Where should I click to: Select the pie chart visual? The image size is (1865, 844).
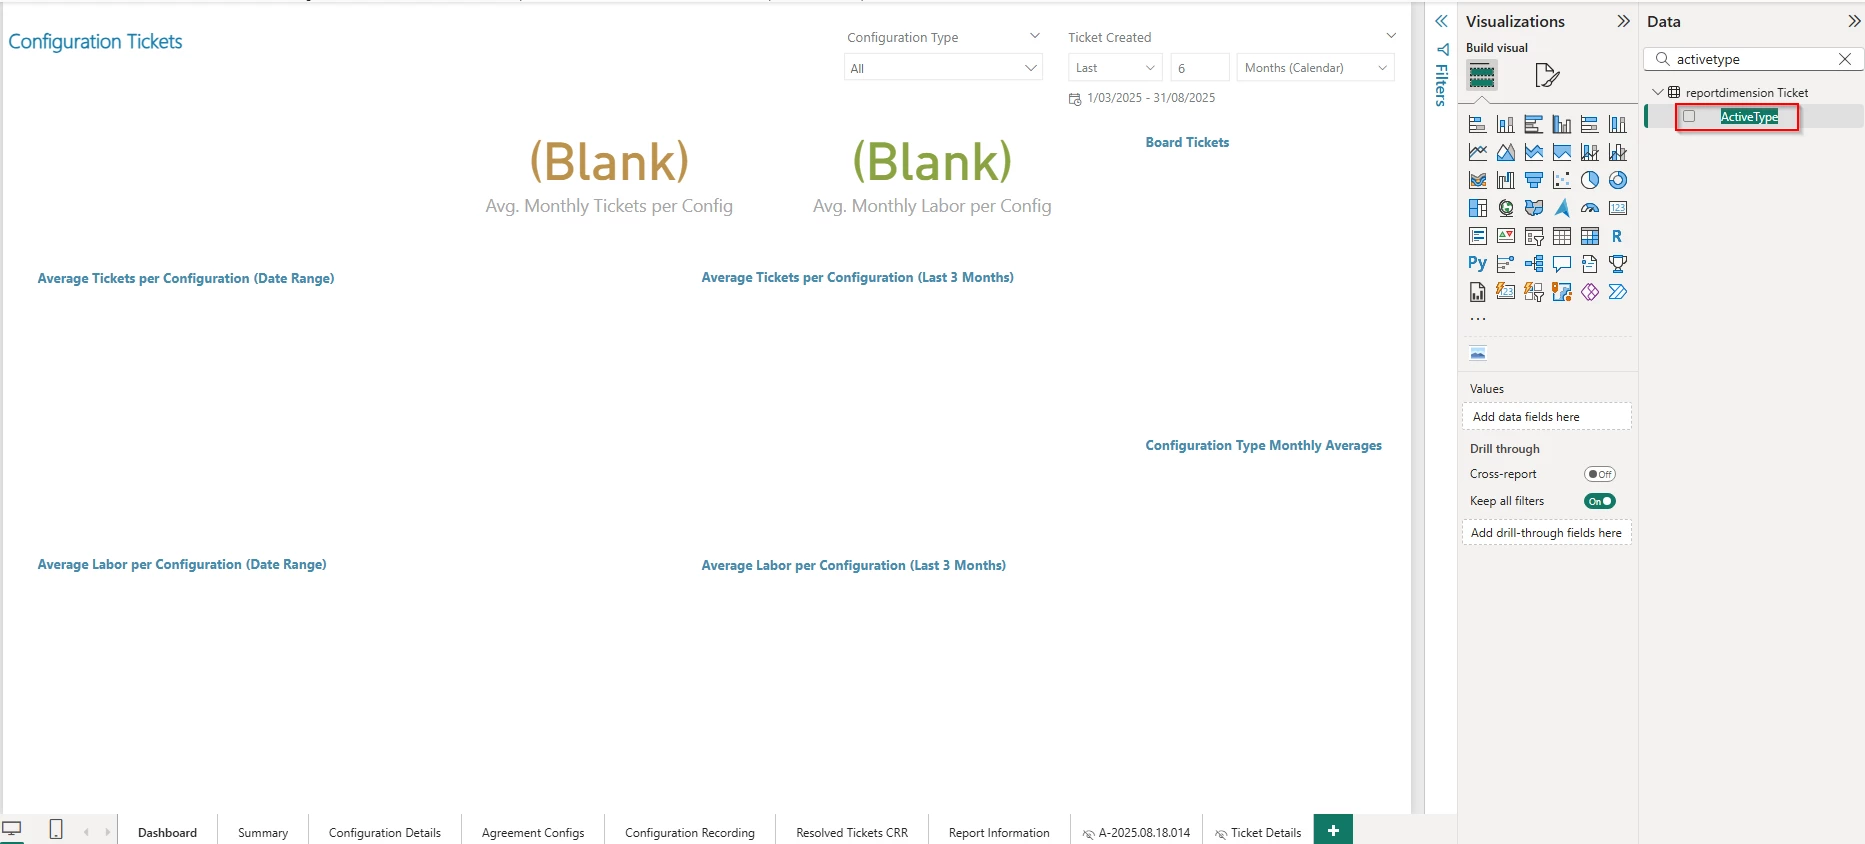point(1589,180)
